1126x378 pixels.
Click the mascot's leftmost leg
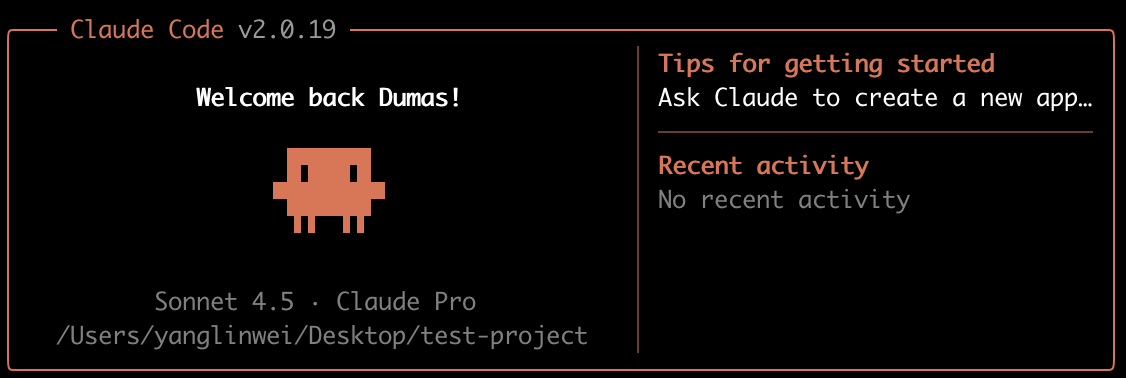point(298,224)
